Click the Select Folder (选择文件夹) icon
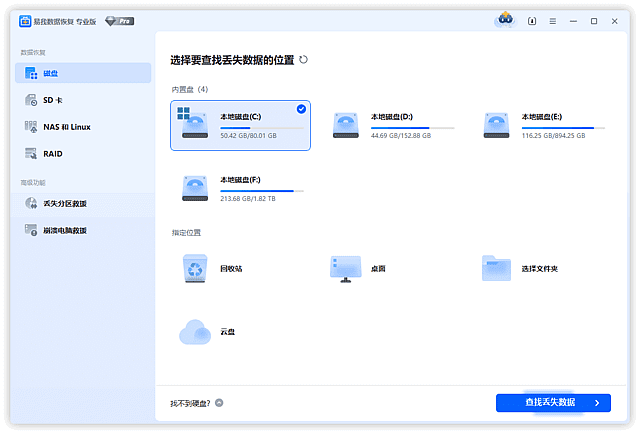This screenshot has width=640, height=434. (497, 268)
